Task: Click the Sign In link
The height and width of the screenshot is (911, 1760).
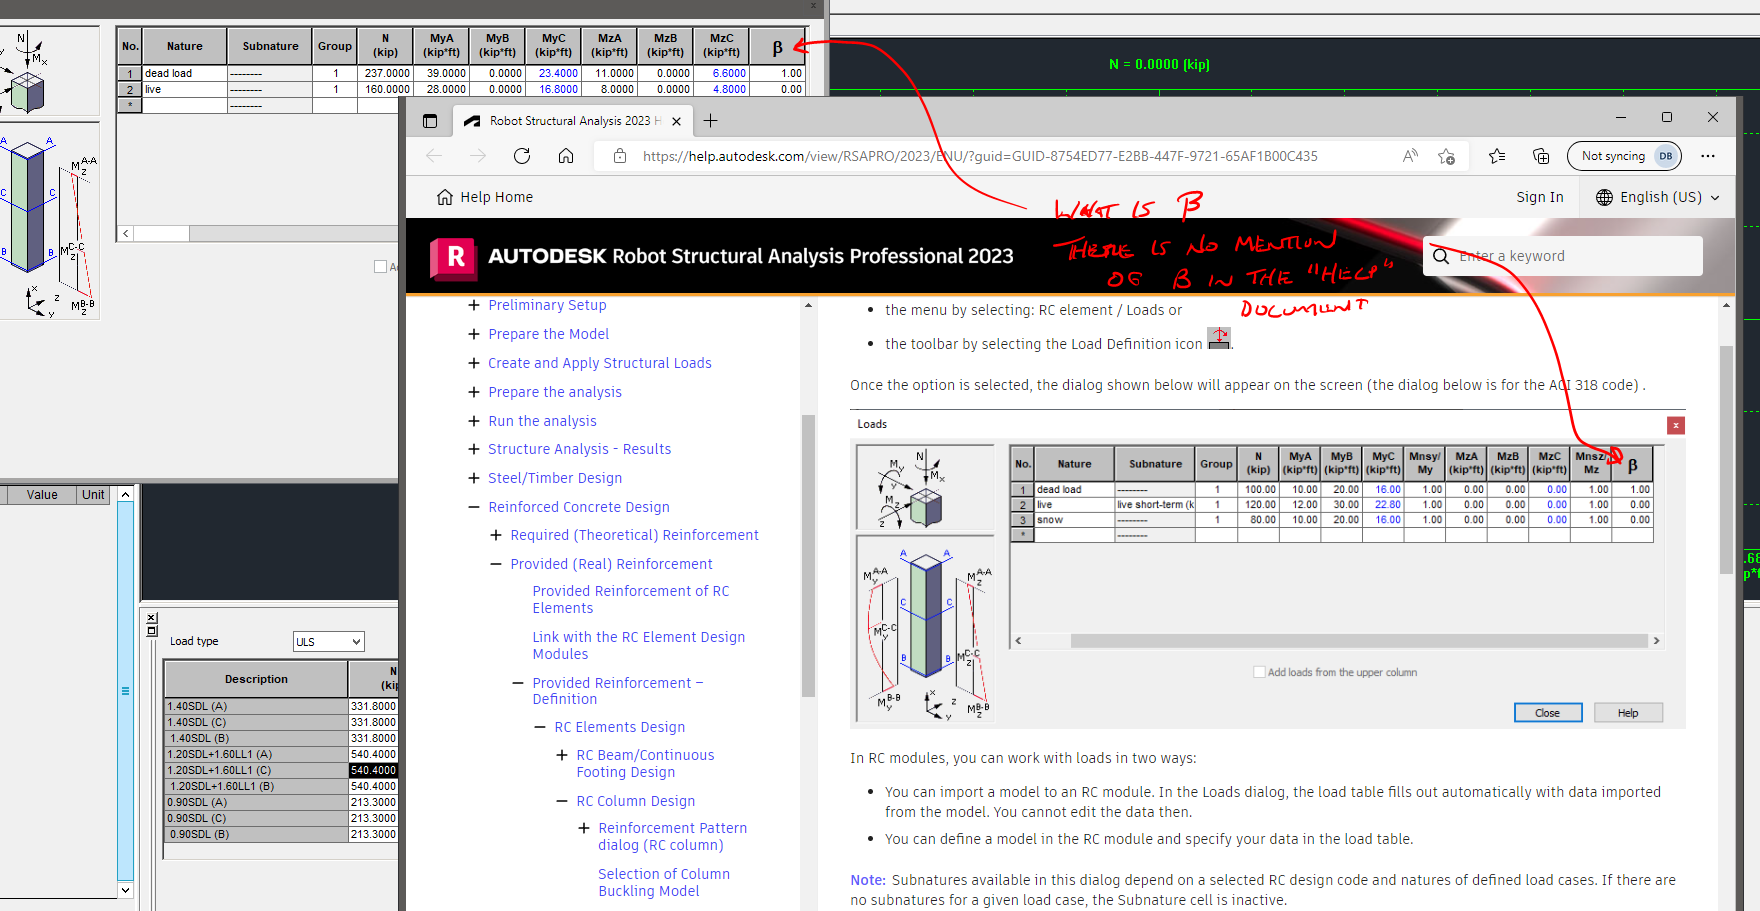Action: coord(1540,197)
